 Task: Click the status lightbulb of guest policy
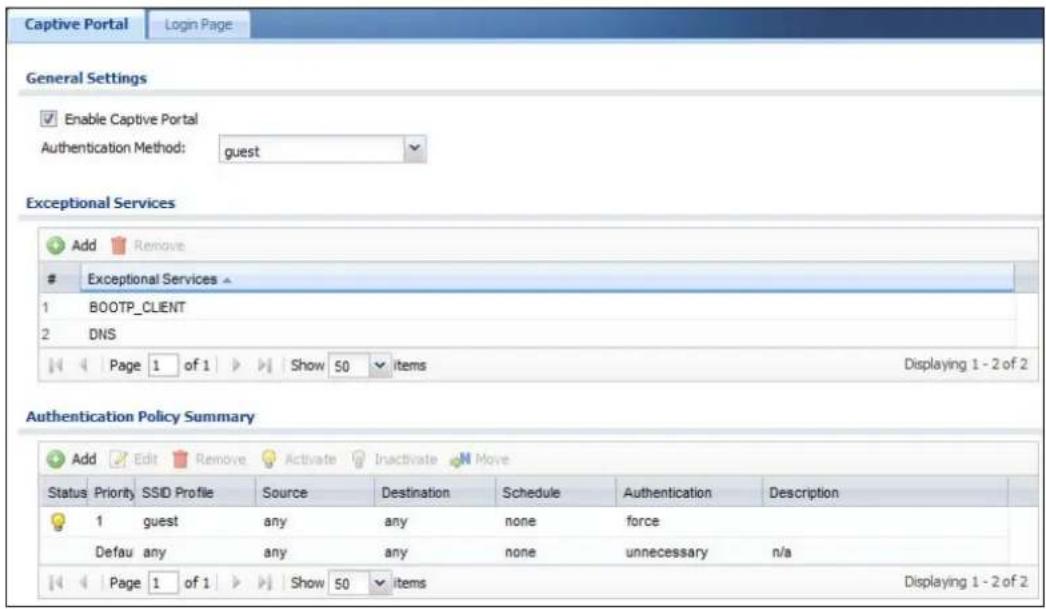click(59, 521)
